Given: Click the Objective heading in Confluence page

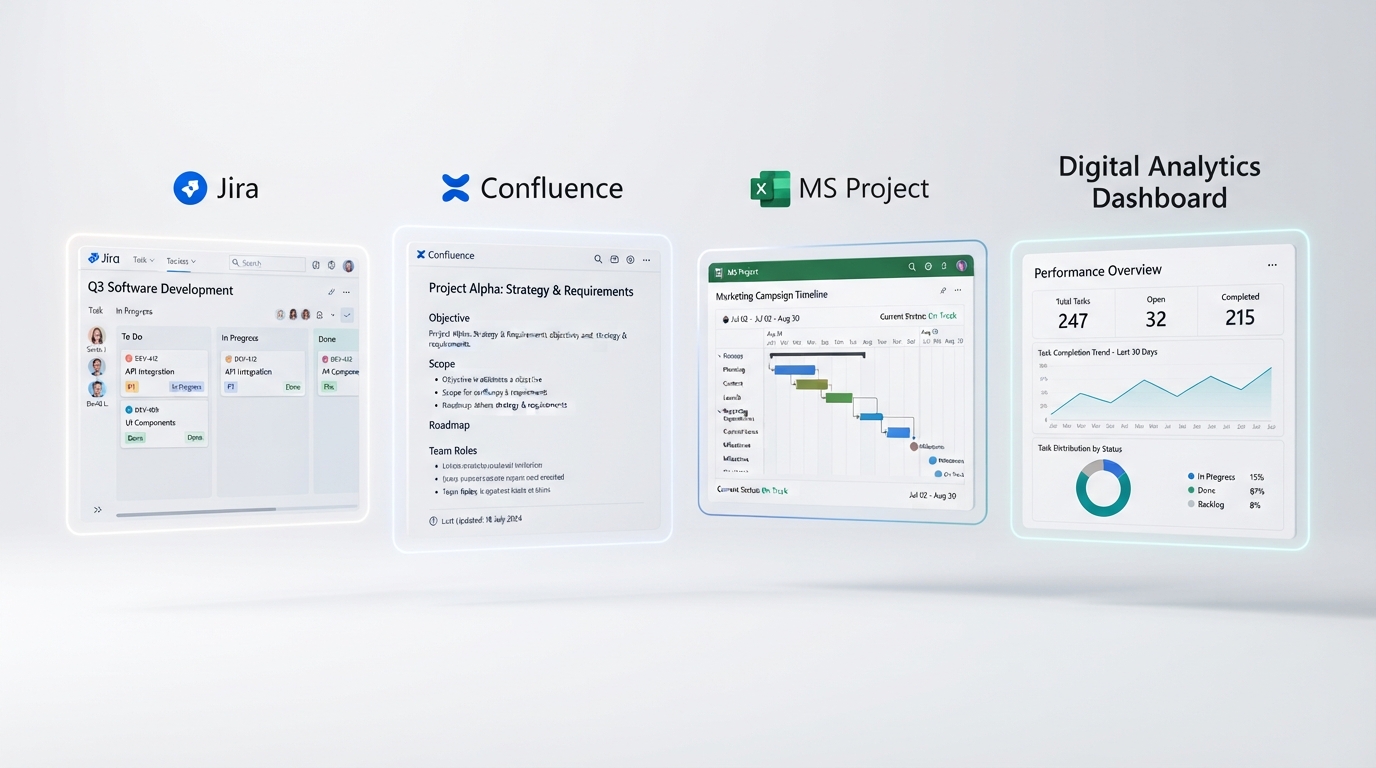Looking at the screenshot, I should pos(449,318).
